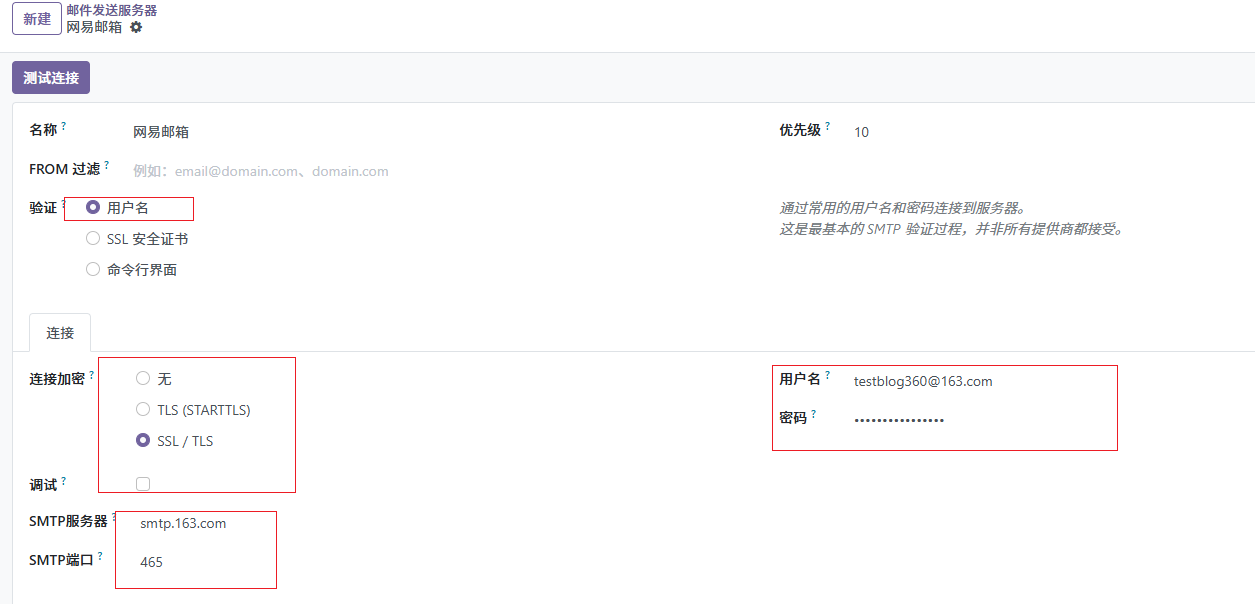Screen dimensions: 1255x604
Task: Switch to the 连接 tab
Action: (x=60, y=333)
